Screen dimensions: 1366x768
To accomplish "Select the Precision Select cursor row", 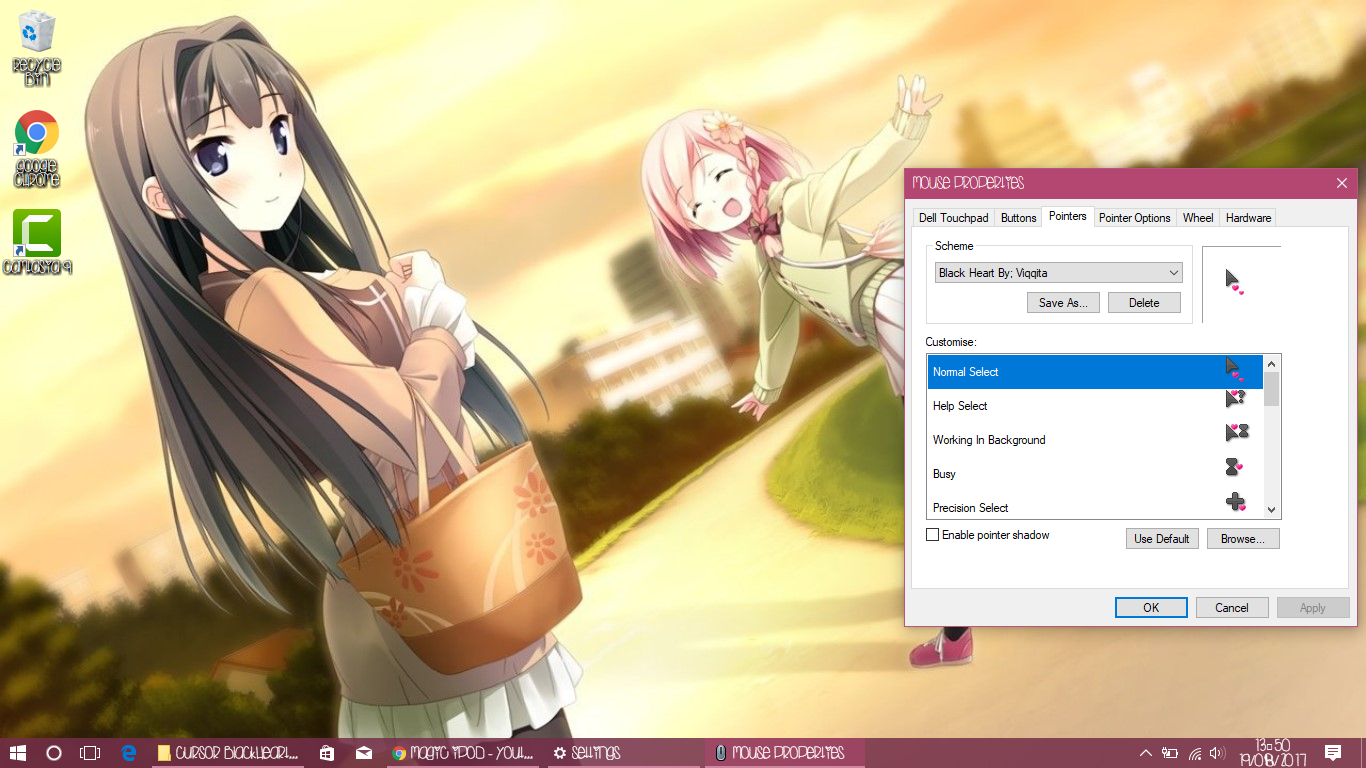I will point(1095,506).
